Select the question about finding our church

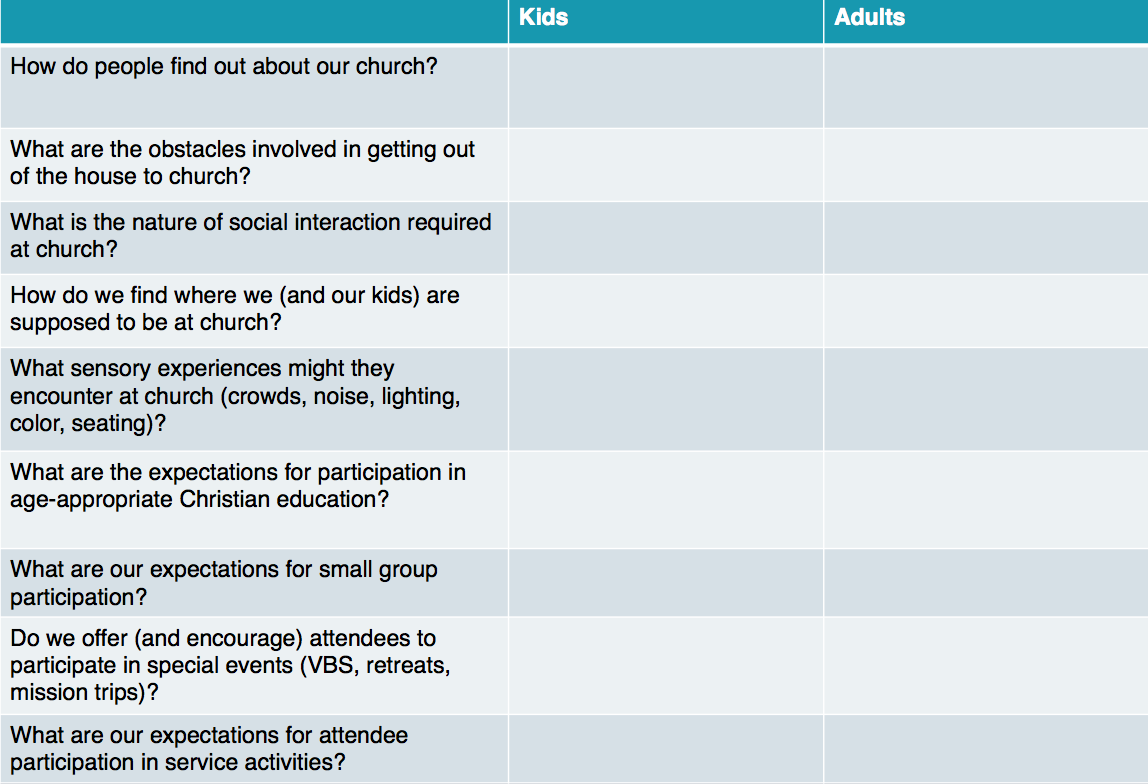pos(224,69)
